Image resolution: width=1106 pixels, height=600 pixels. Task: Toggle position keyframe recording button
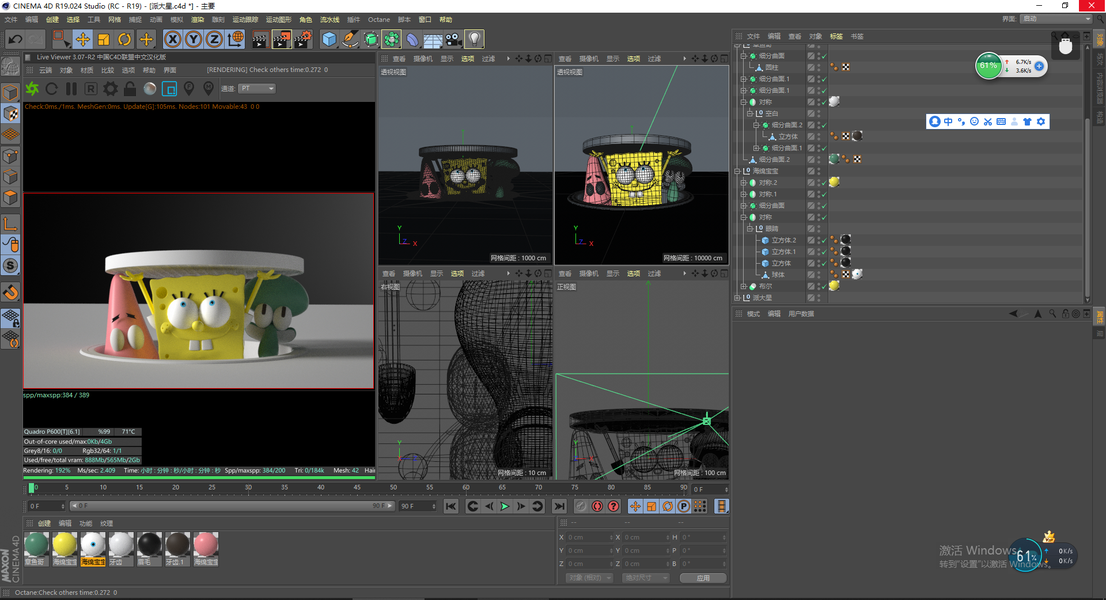(635, 506)
